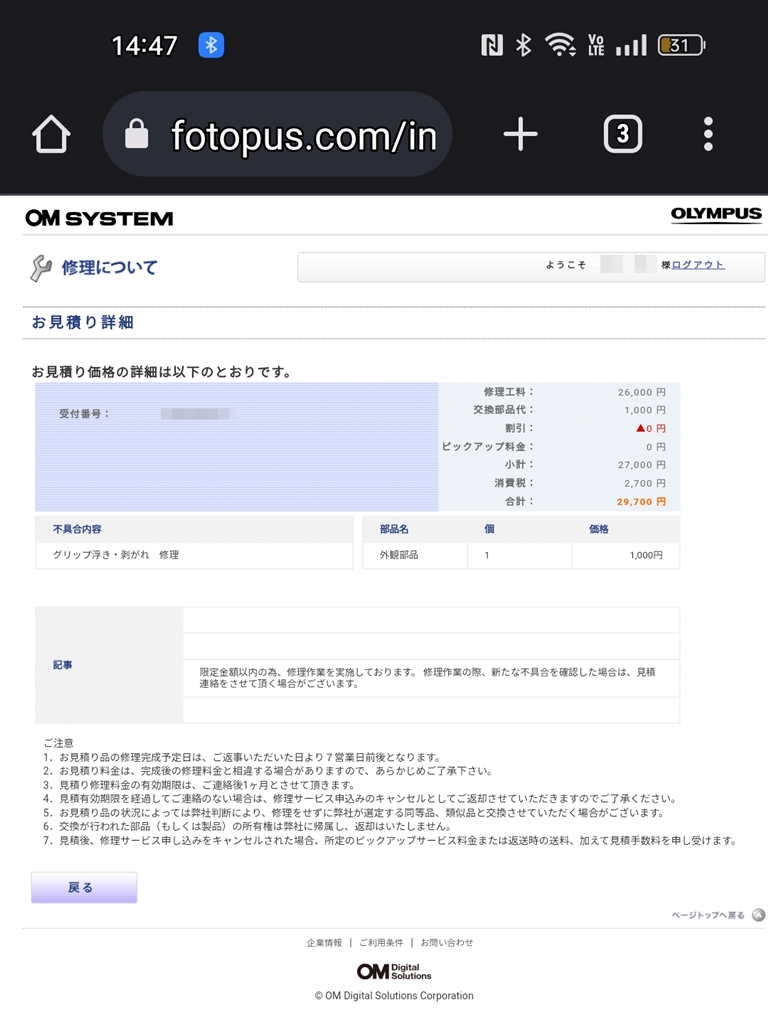
Task: Click the 交換部品代 1,000 円 value
Action: 645,410
